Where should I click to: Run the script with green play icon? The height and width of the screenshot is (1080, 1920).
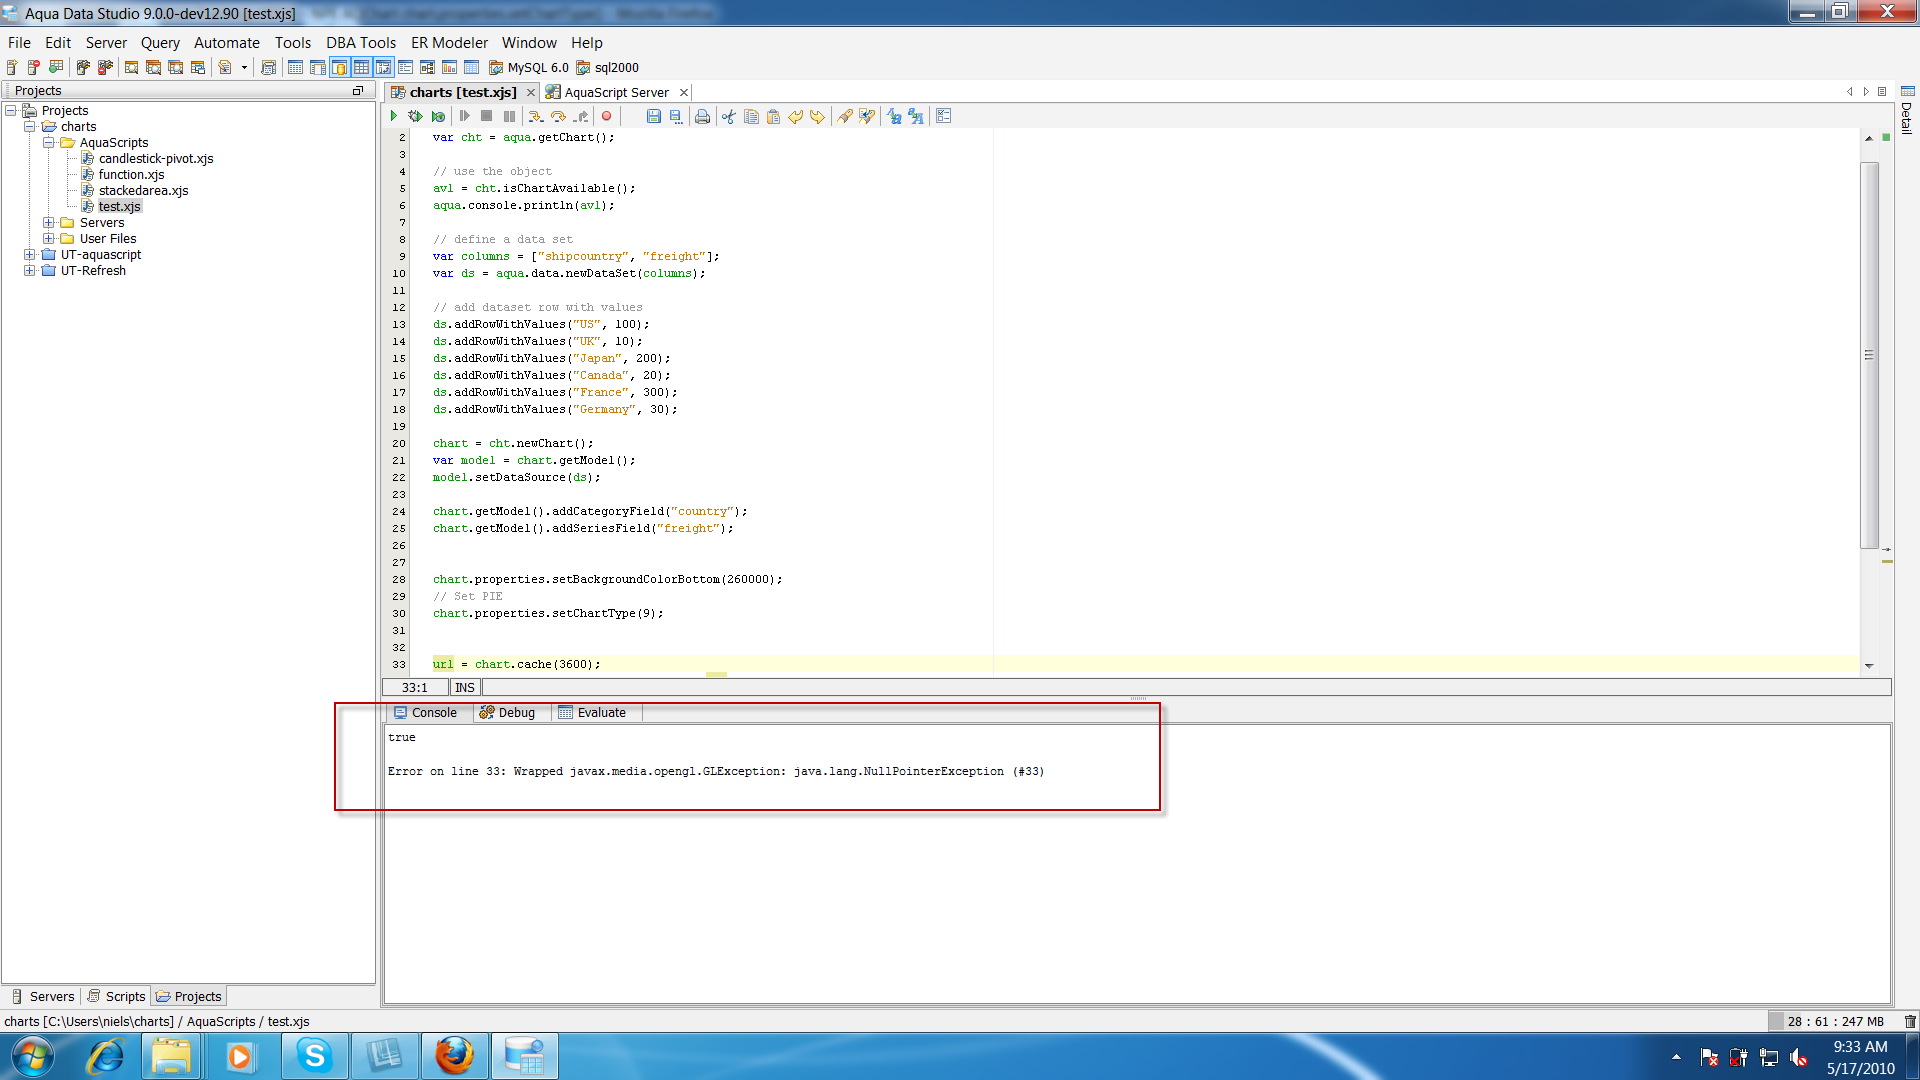coord(394,116)
